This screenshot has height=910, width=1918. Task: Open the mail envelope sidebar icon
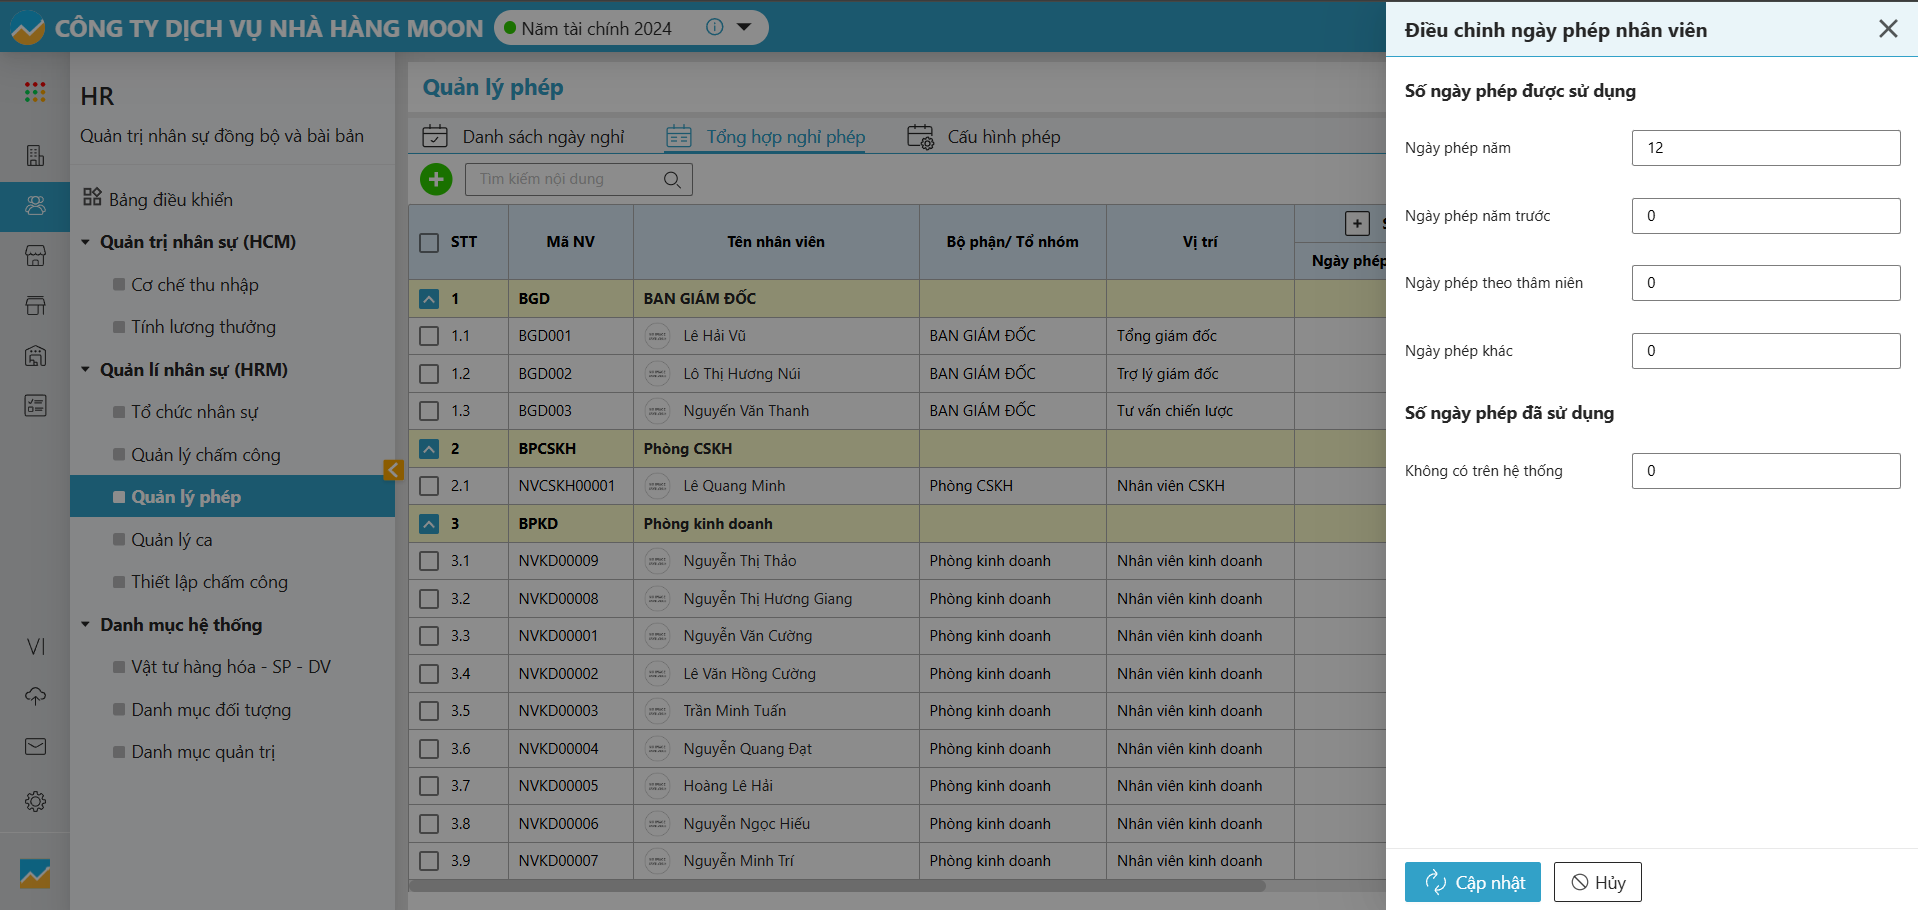click(35, 747)
